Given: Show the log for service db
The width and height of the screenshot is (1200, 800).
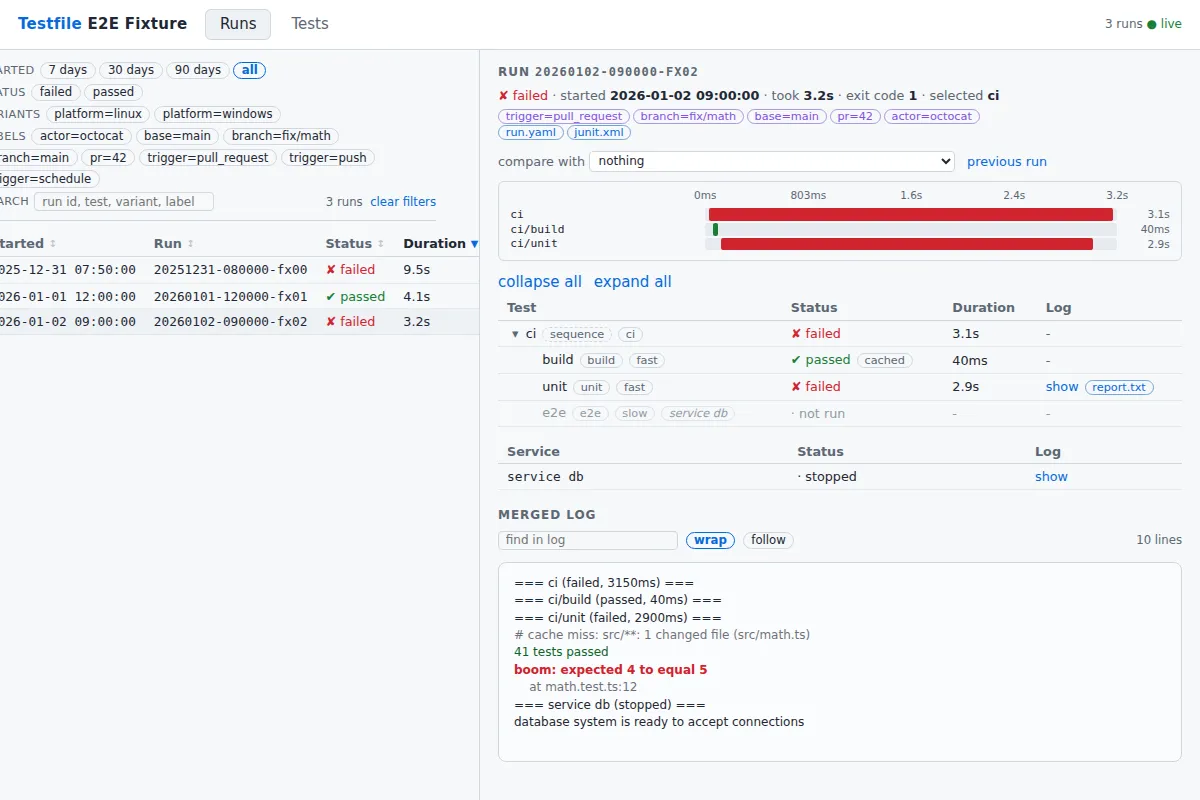Looking at the screenshot, I should (x=1051, y=477).
